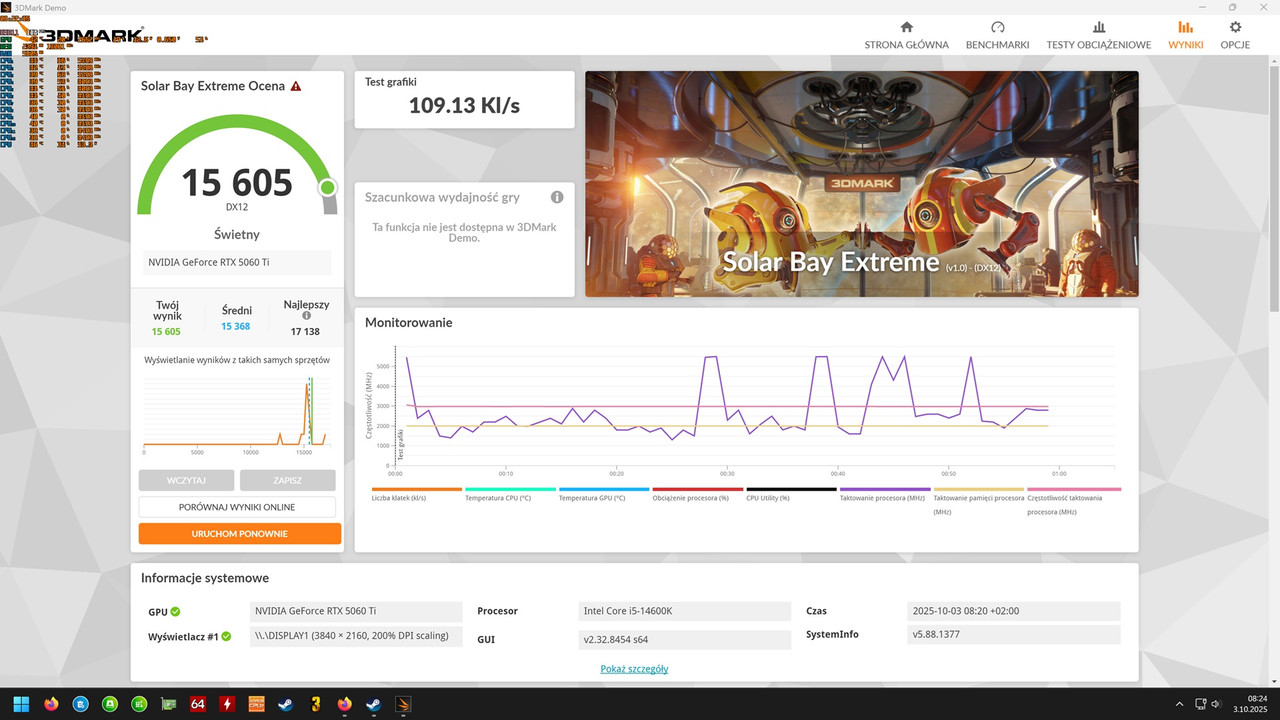Click the warning triangle beside Solar Bay Extreme Ocena
The image size is (1280, 720).
[x=296, y=87]
